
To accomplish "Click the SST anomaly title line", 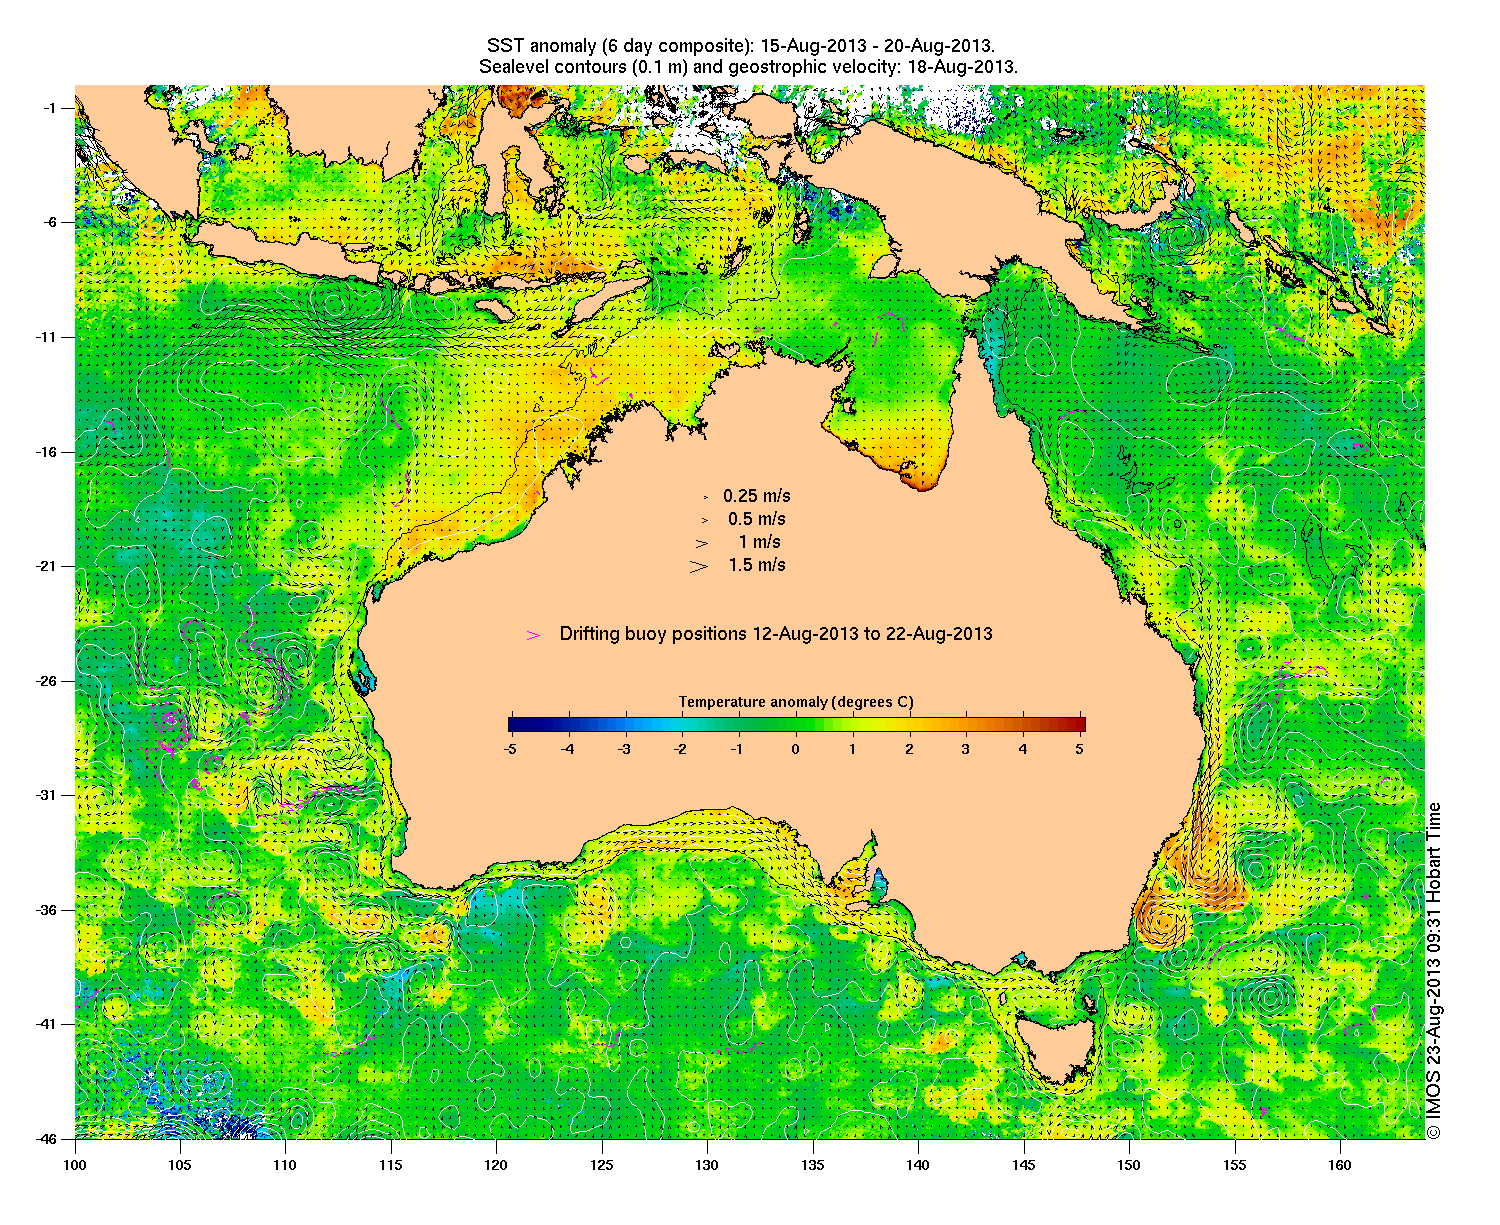I will [x=740, y=46].
